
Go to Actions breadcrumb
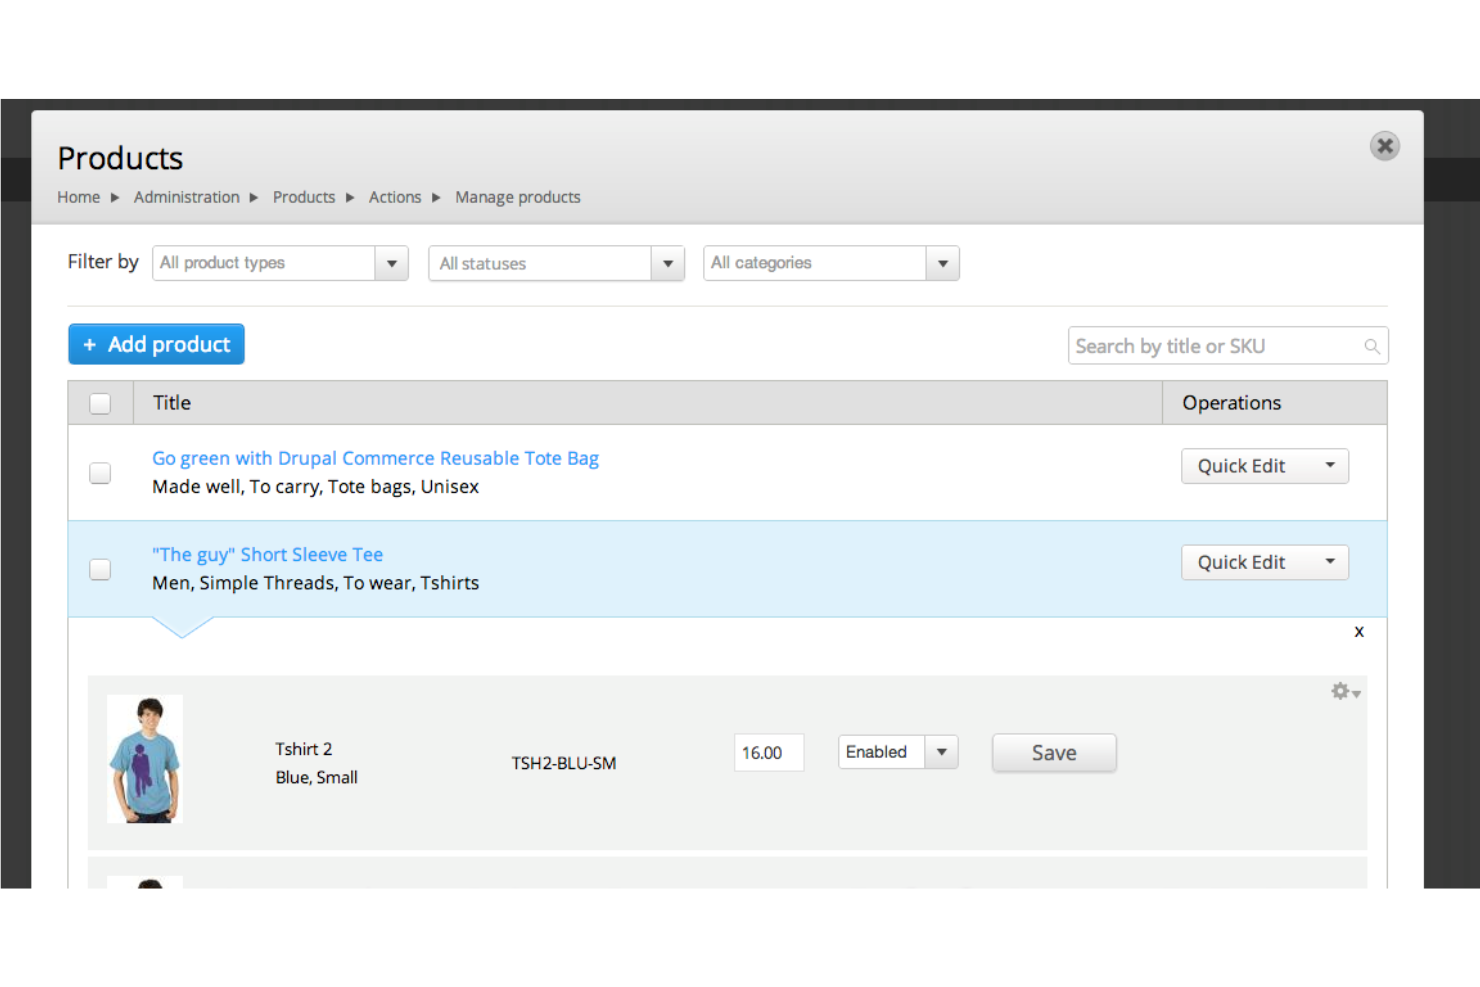pyautogui.click(x=395, y=197)
